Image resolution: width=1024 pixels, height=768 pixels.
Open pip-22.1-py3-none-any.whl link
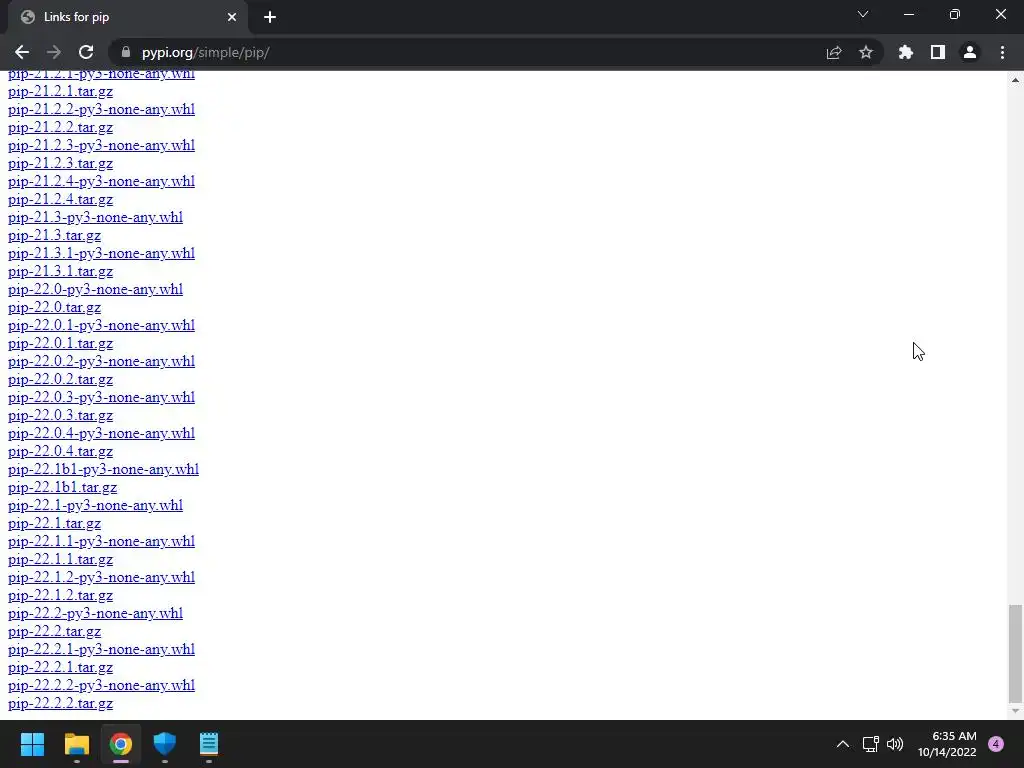[x=95, y=505]
